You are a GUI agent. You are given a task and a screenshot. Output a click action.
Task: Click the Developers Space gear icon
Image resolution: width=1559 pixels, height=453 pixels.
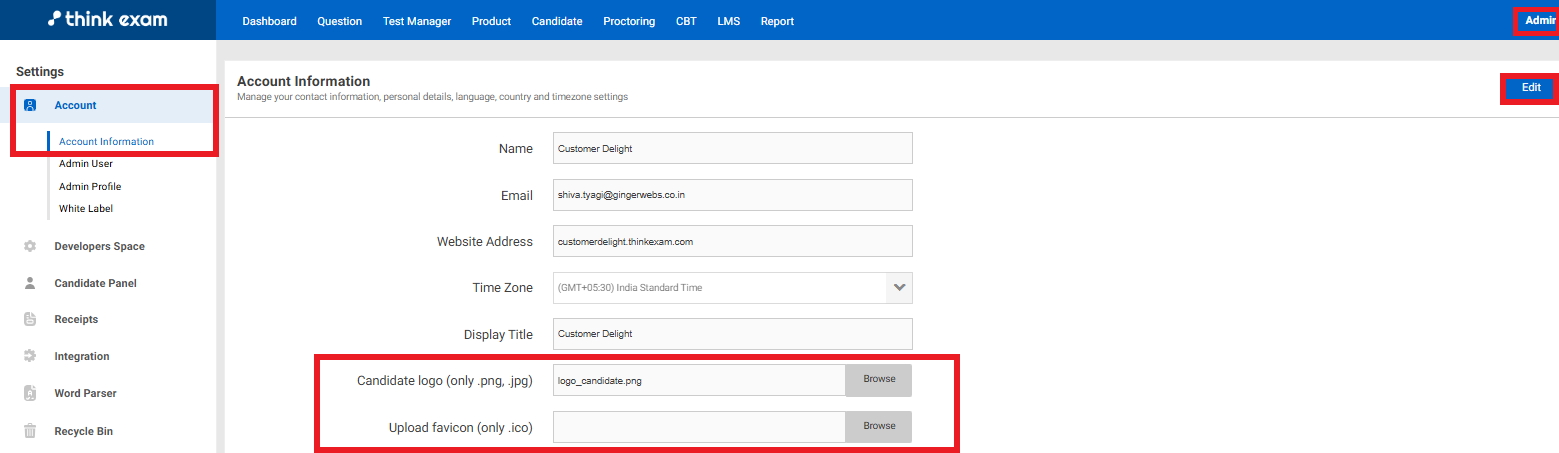pyautogui.click(x=30, y=246)
